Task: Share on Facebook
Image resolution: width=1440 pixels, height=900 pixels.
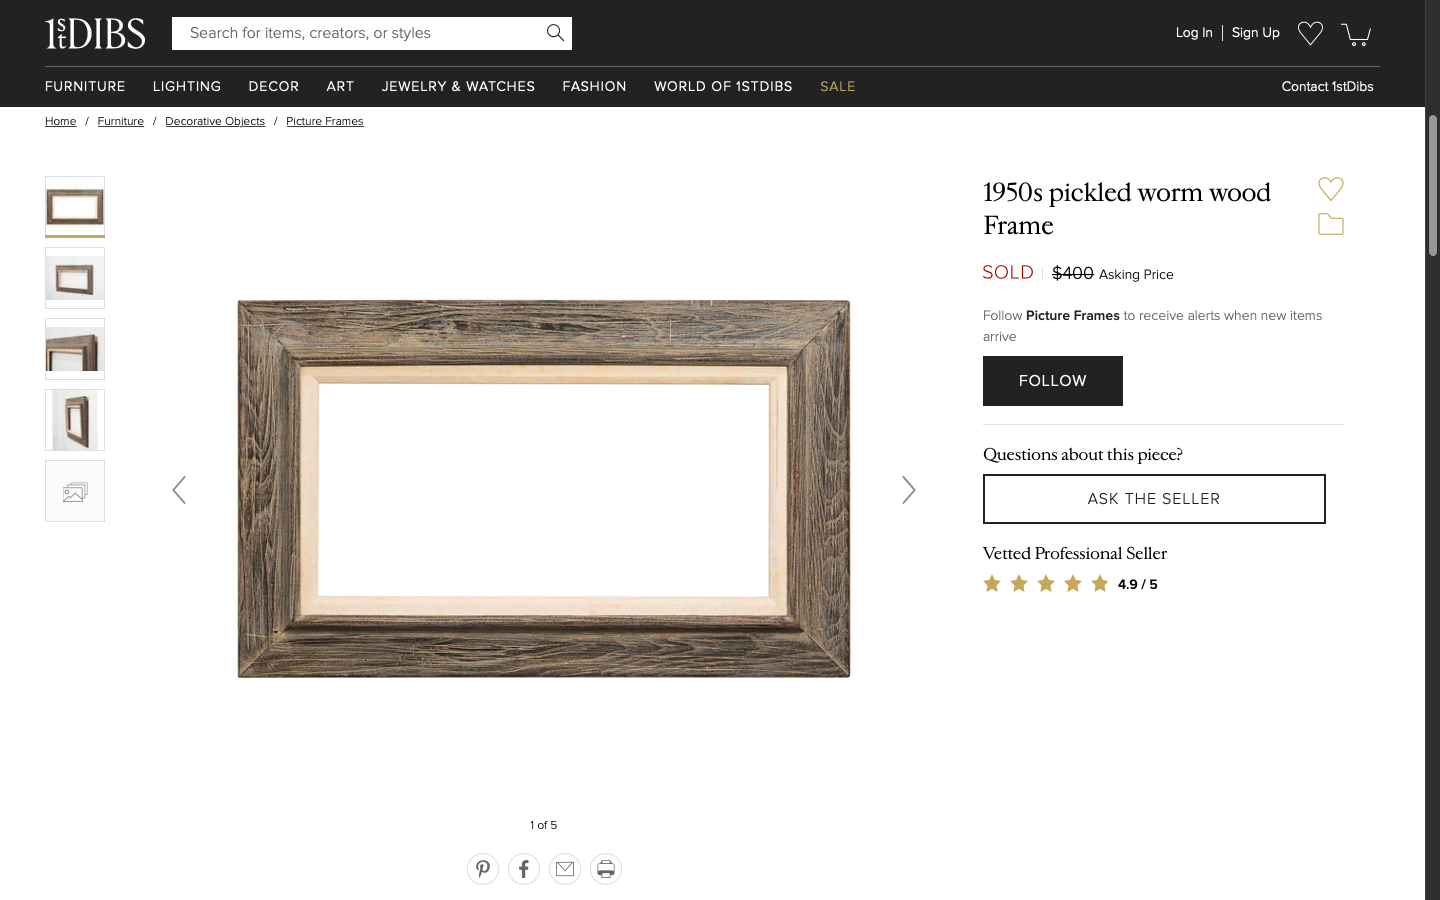Action: (x=524, y=869)
